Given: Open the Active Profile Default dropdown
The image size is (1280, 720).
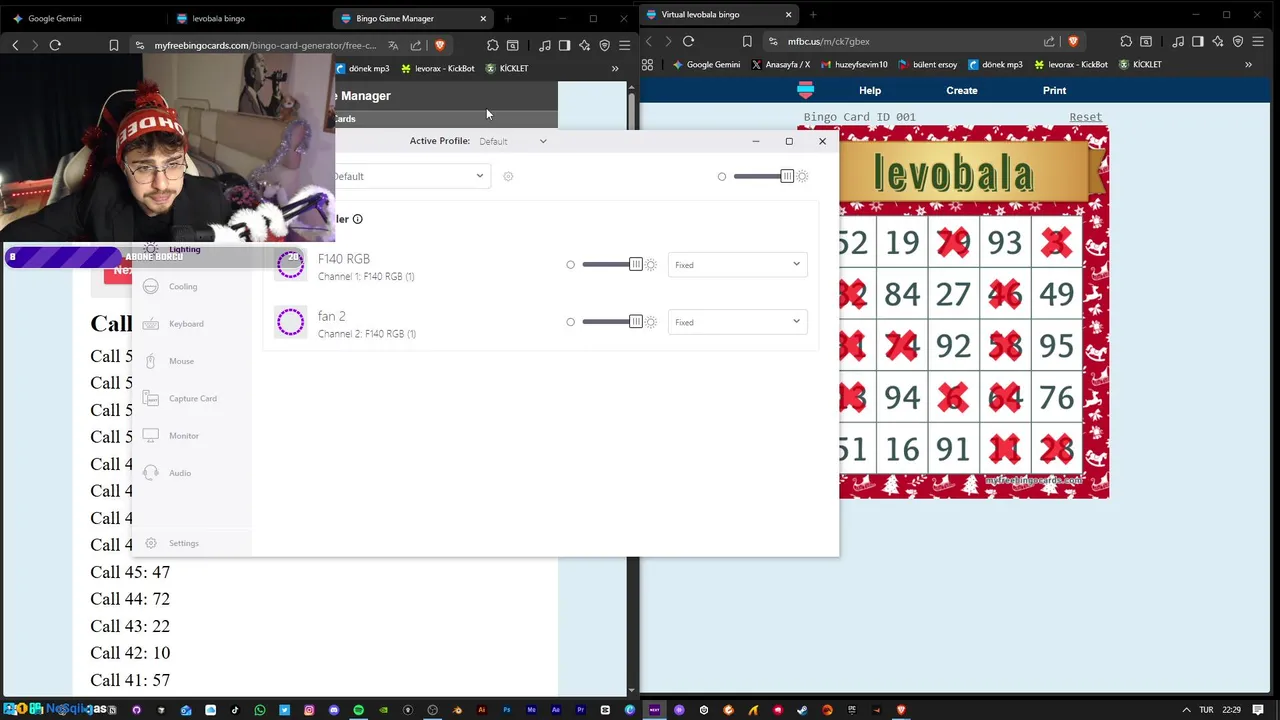Looking at the screenshot, I should (512, 141).
